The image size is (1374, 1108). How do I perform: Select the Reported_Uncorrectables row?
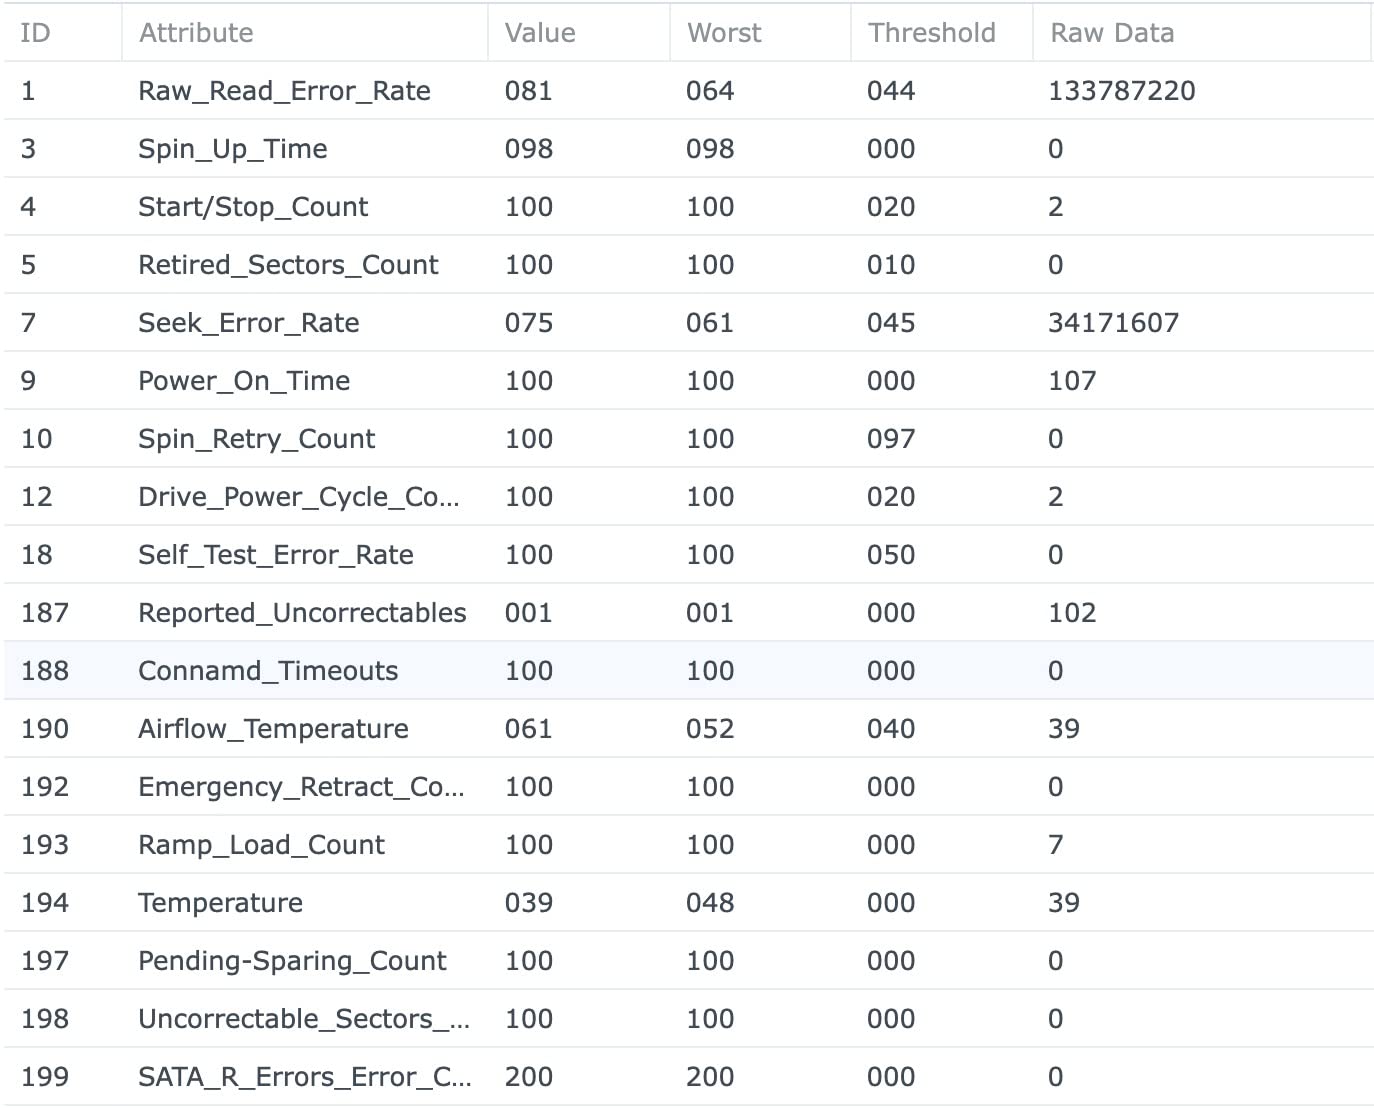688,613
